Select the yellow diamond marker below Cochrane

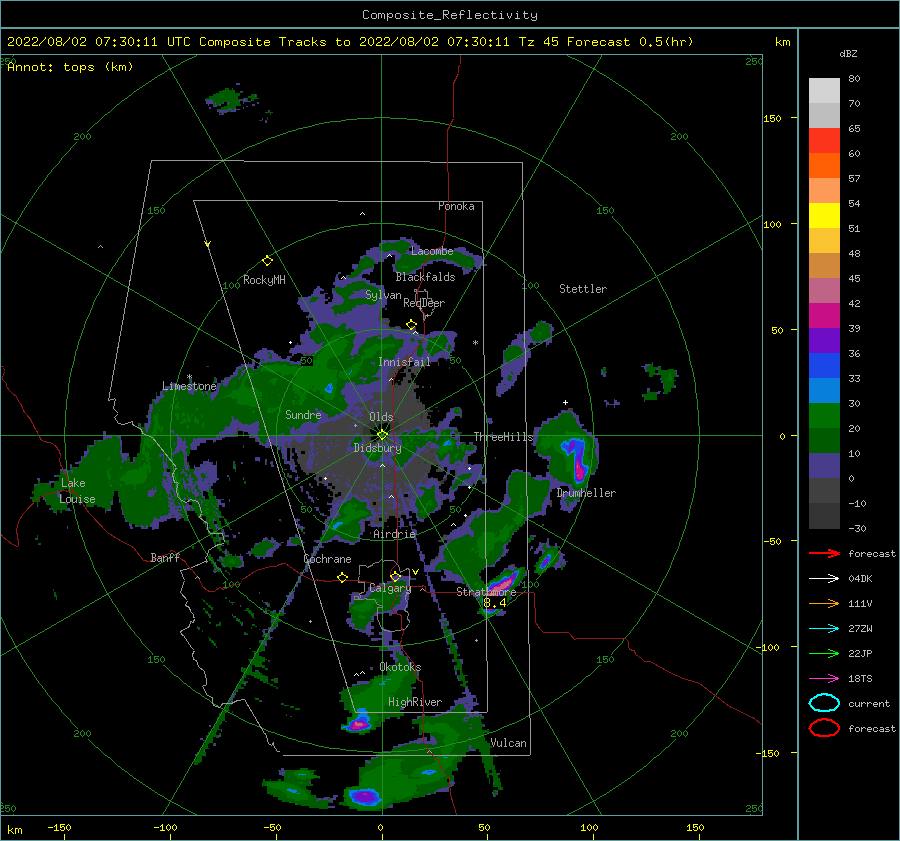342,577
